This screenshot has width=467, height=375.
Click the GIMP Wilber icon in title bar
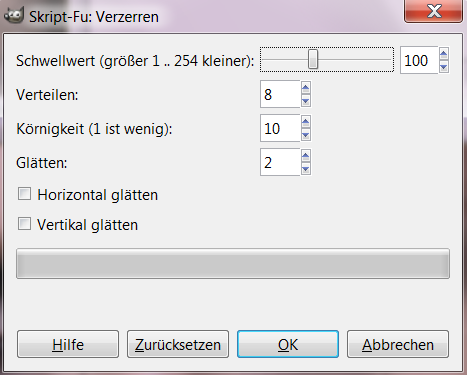pos(14,16)
